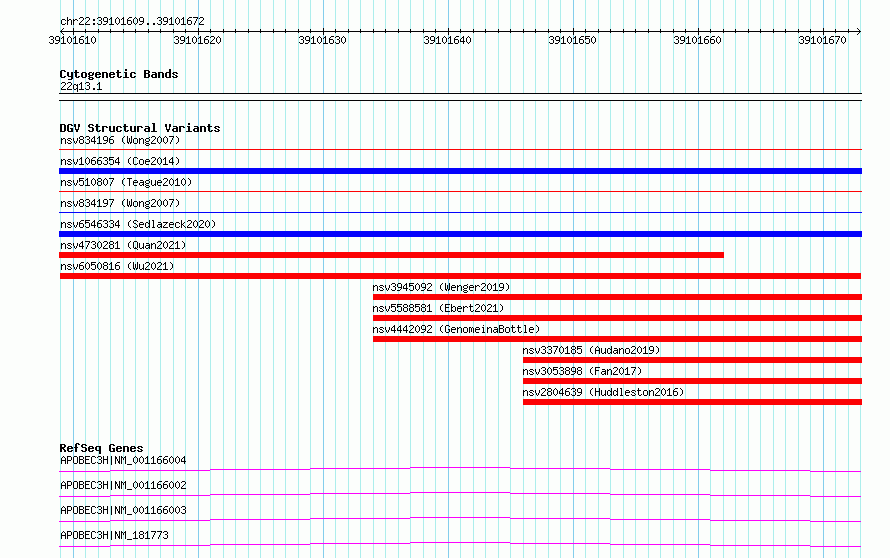Click the magenta gene line under NM_181773
This screenshot has height=558, width=890.
coord(460,544)
